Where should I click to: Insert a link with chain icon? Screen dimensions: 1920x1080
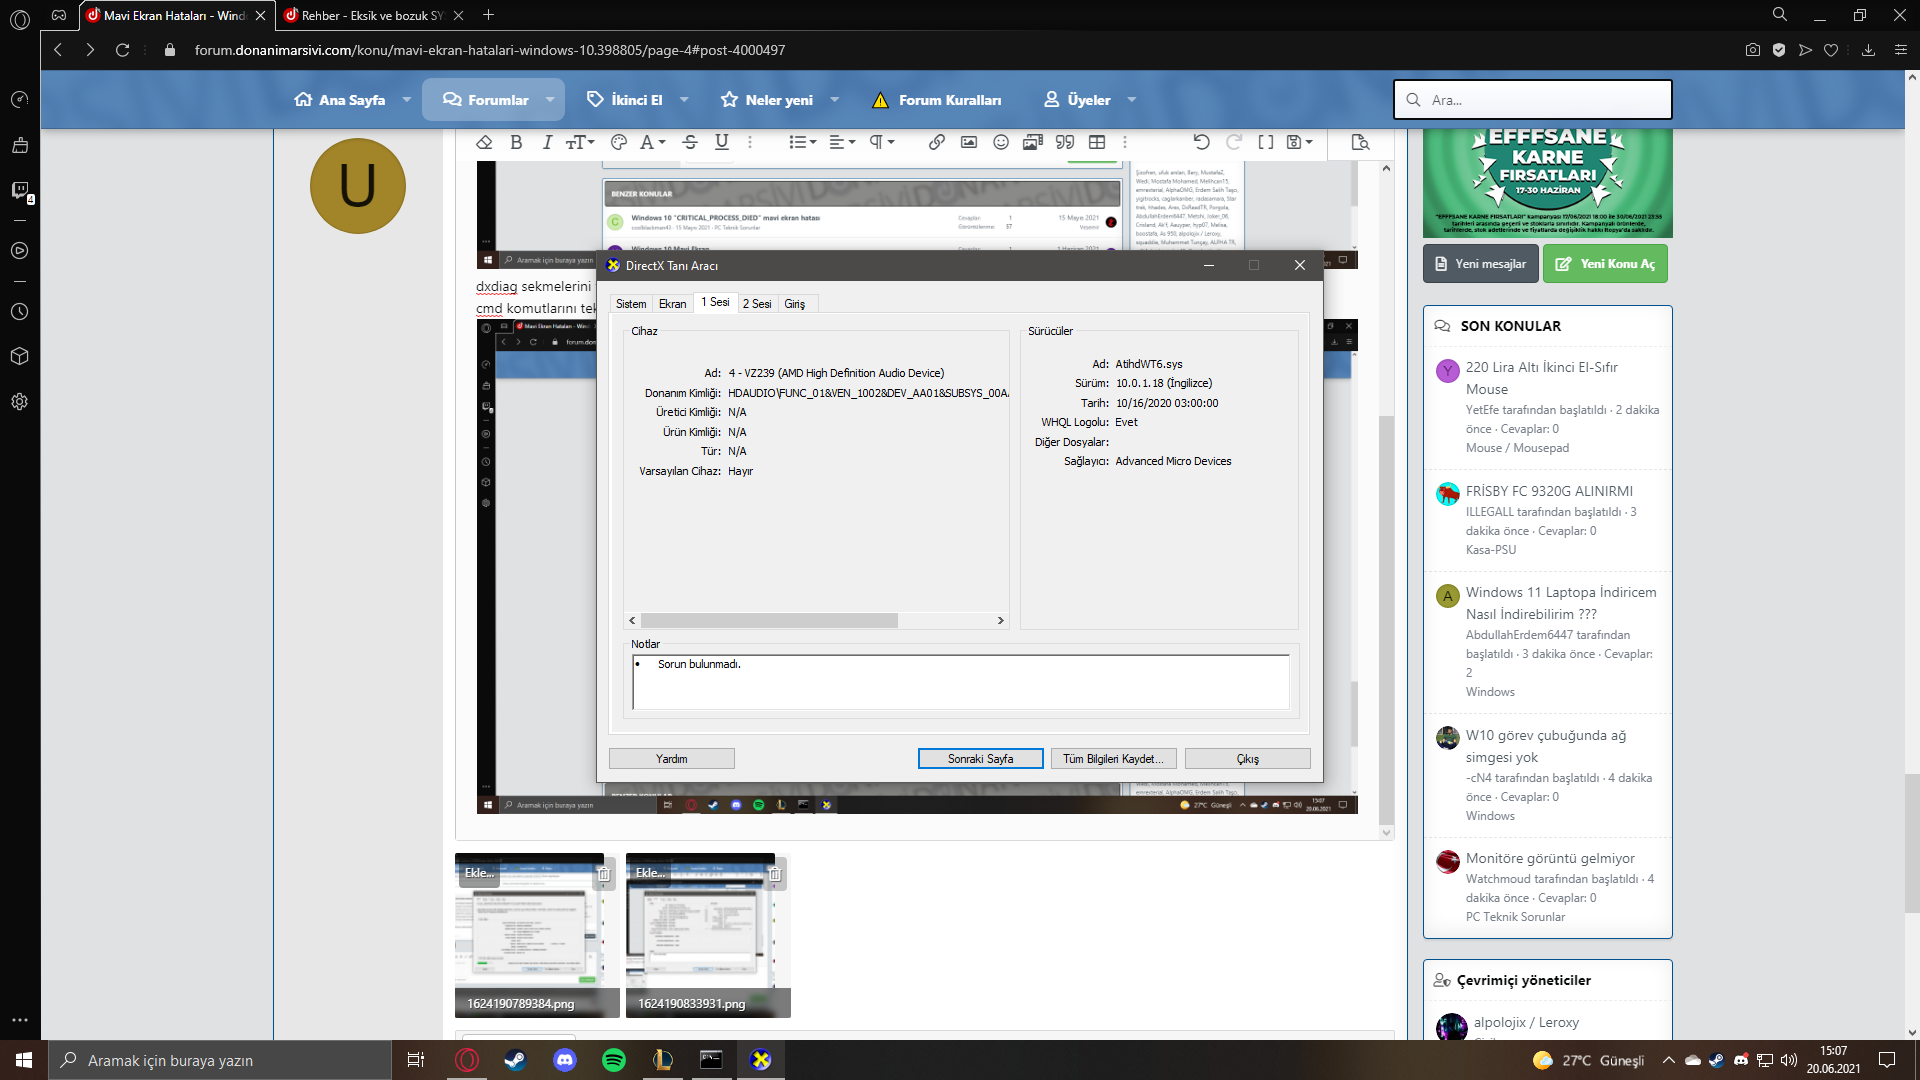pos(936,142)
